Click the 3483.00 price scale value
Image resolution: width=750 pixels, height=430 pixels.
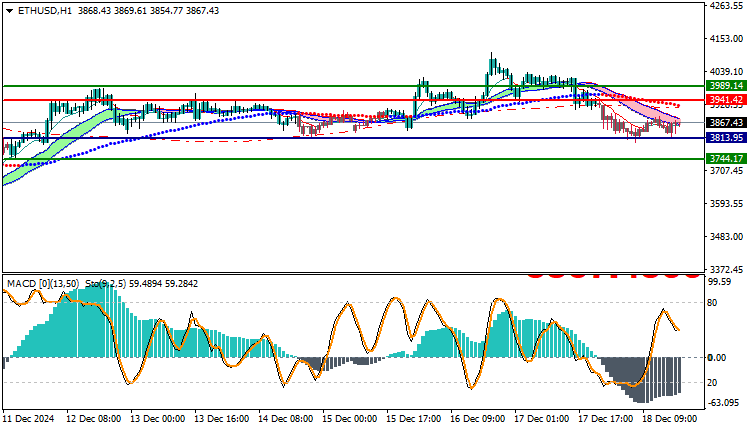click(727, 237)
